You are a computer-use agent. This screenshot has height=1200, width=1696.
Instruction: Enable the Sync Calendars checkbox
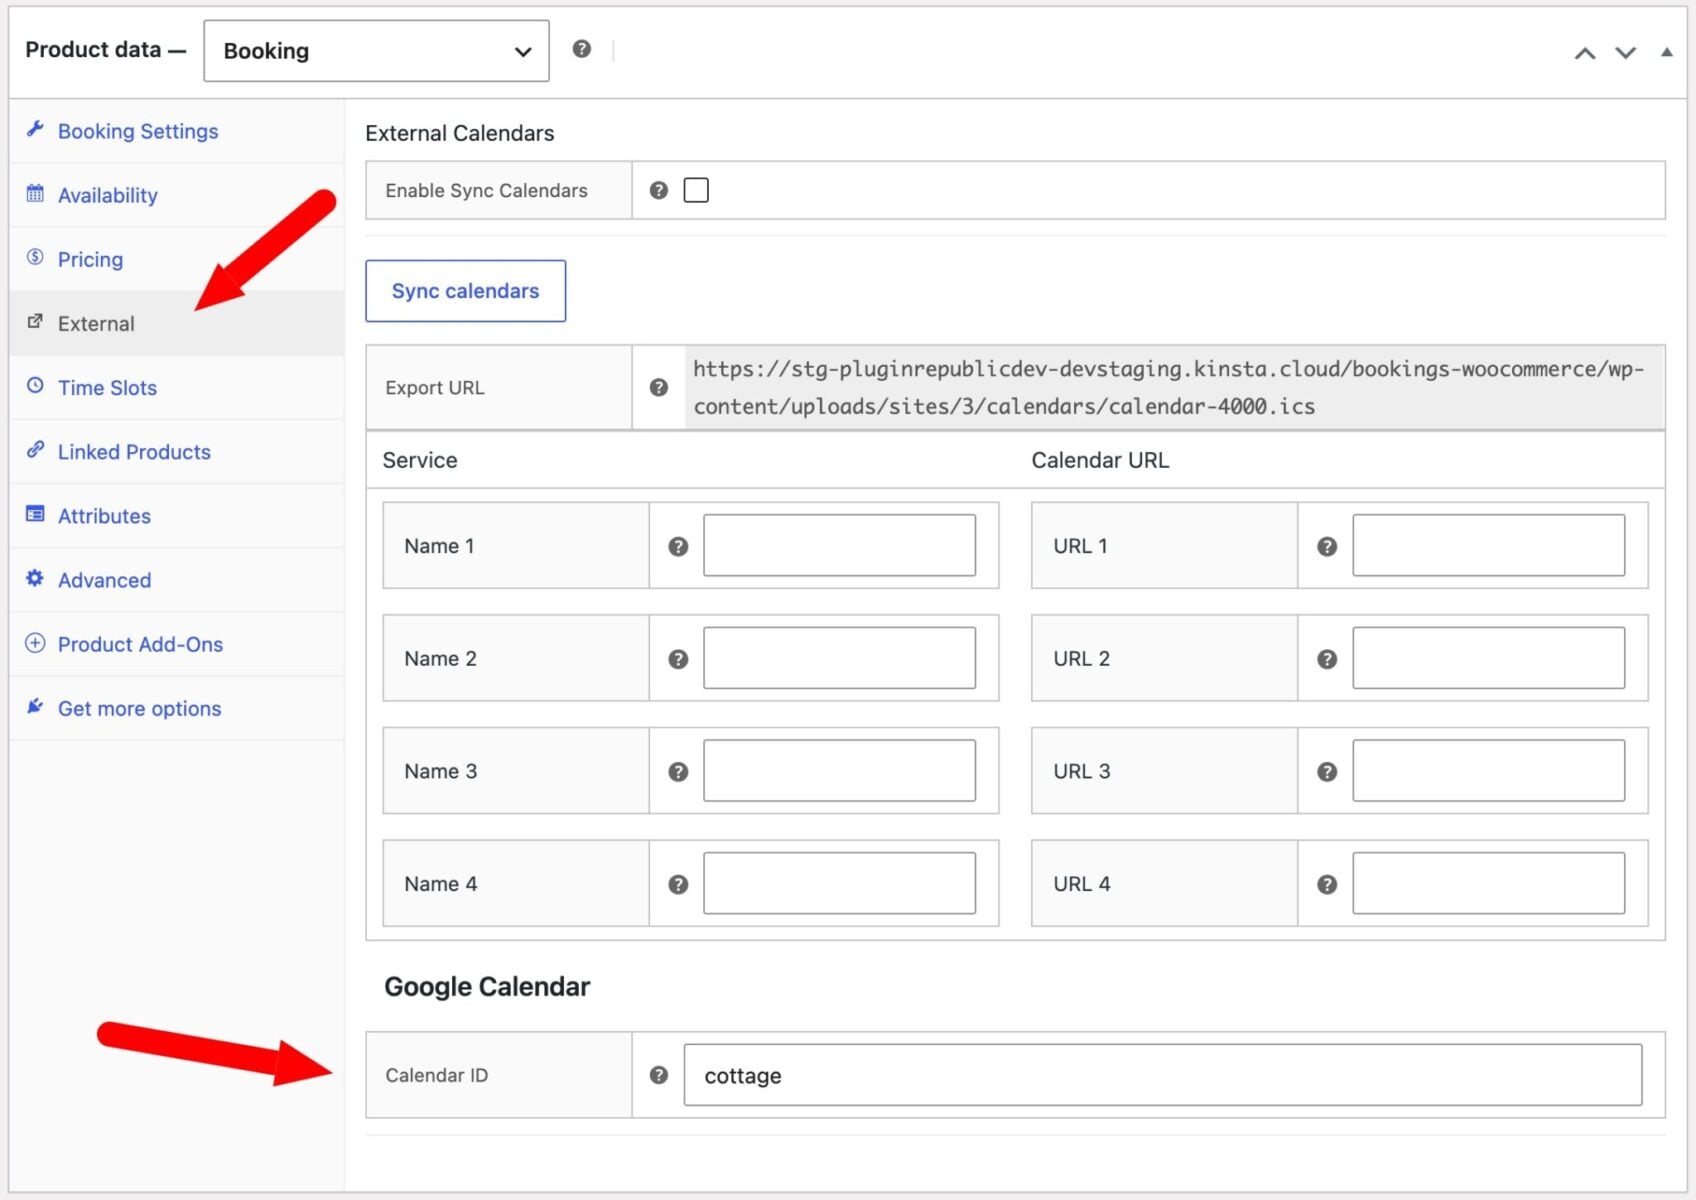(x=696, y=190)
